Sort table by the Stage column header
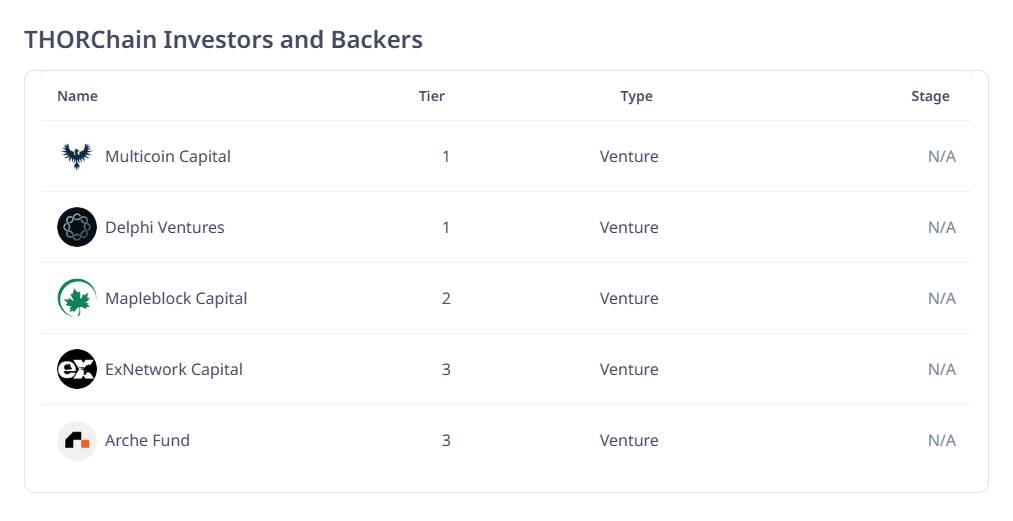The image size is (1013, 521). (930, 96)
